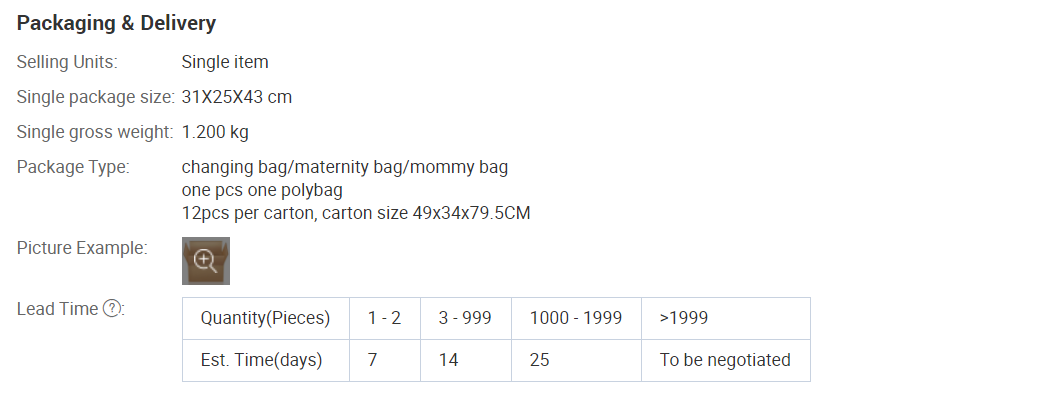The image size is (1047, 398).
Task: Click the Lead Time help question mark
Action: pos(112,309)
